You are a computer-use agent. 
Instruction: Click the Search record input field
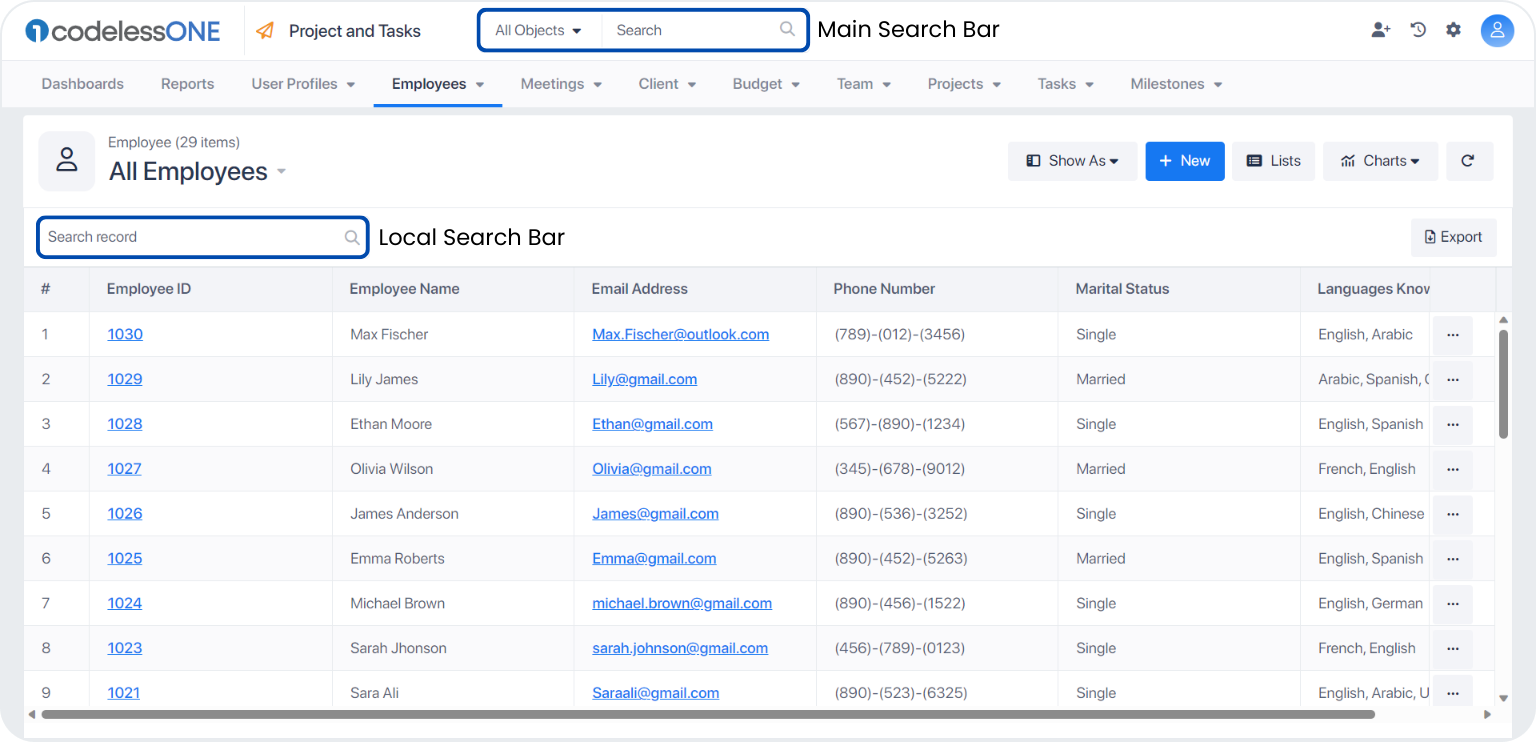point(203,237)
